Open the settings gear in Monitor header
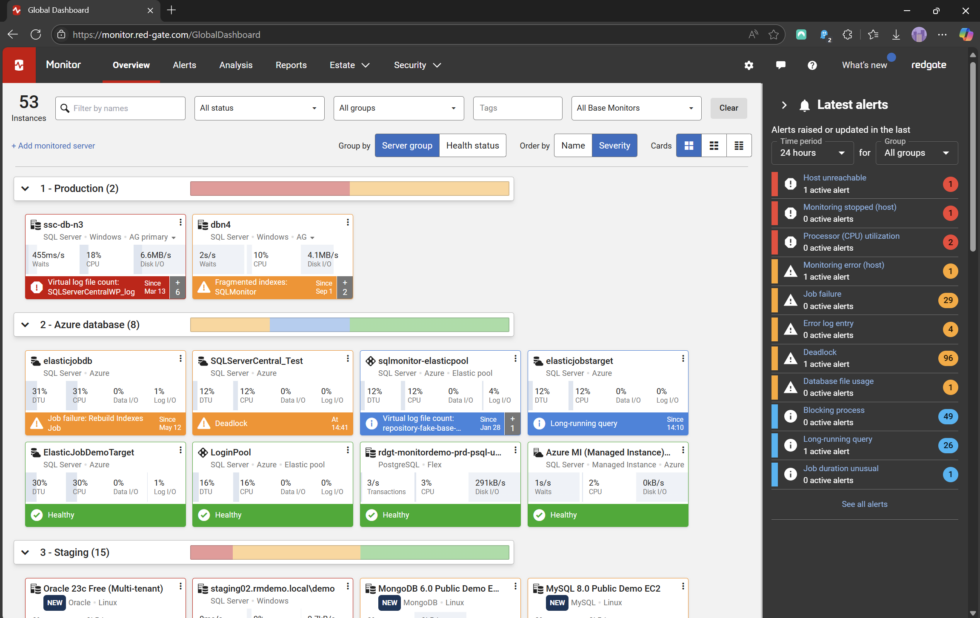Screen dimensions: 980x618 pos(749,65)
